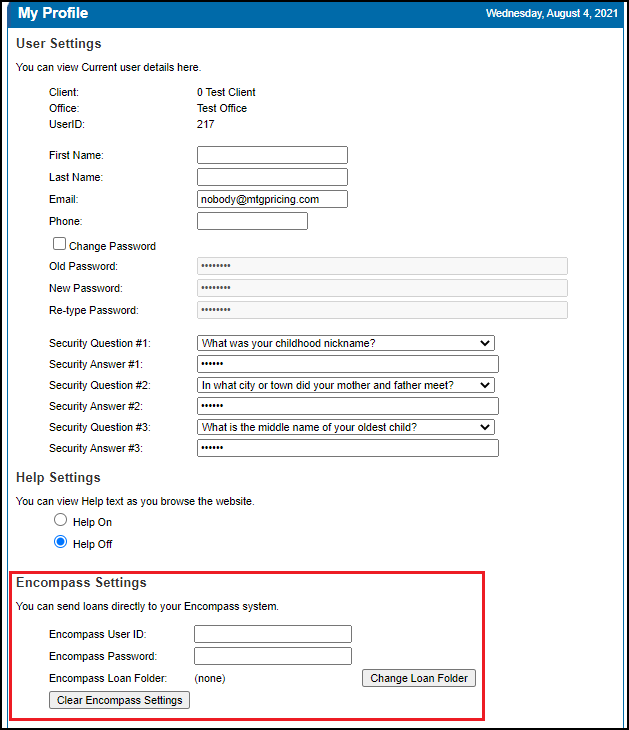Click into the Email field
The image size is (629, 730).
[x=272, y=199]
